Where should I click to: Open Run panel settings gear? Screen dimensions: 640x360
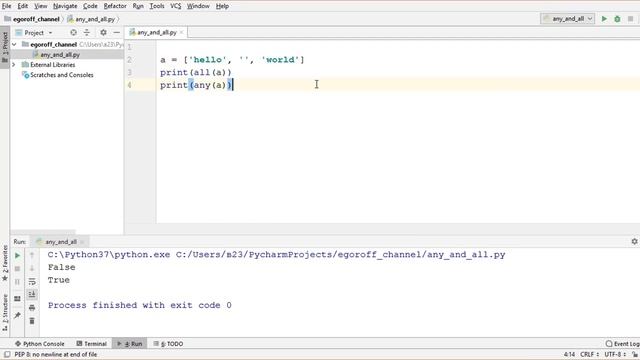click(634, 242)
